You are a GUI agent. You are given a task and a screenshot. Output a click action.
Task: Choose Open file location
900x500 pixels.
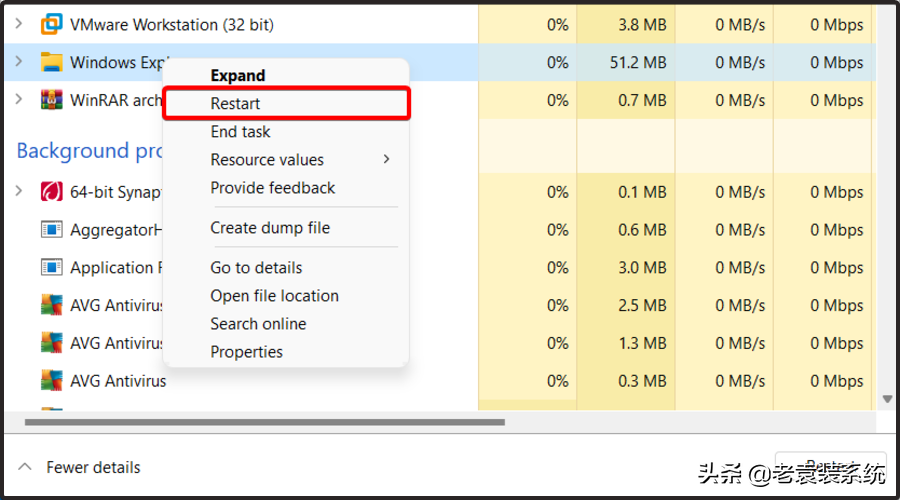click(x=274, y=296)
